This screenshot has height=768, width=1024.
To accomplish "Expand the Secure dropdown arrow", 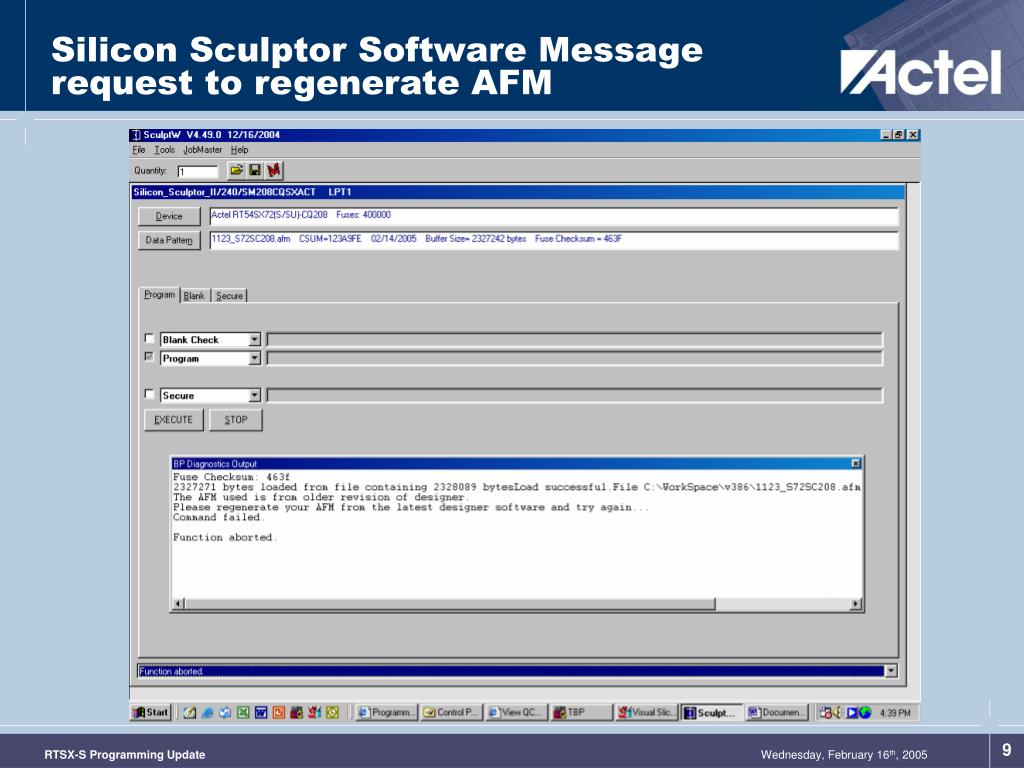I will [255, 396].
